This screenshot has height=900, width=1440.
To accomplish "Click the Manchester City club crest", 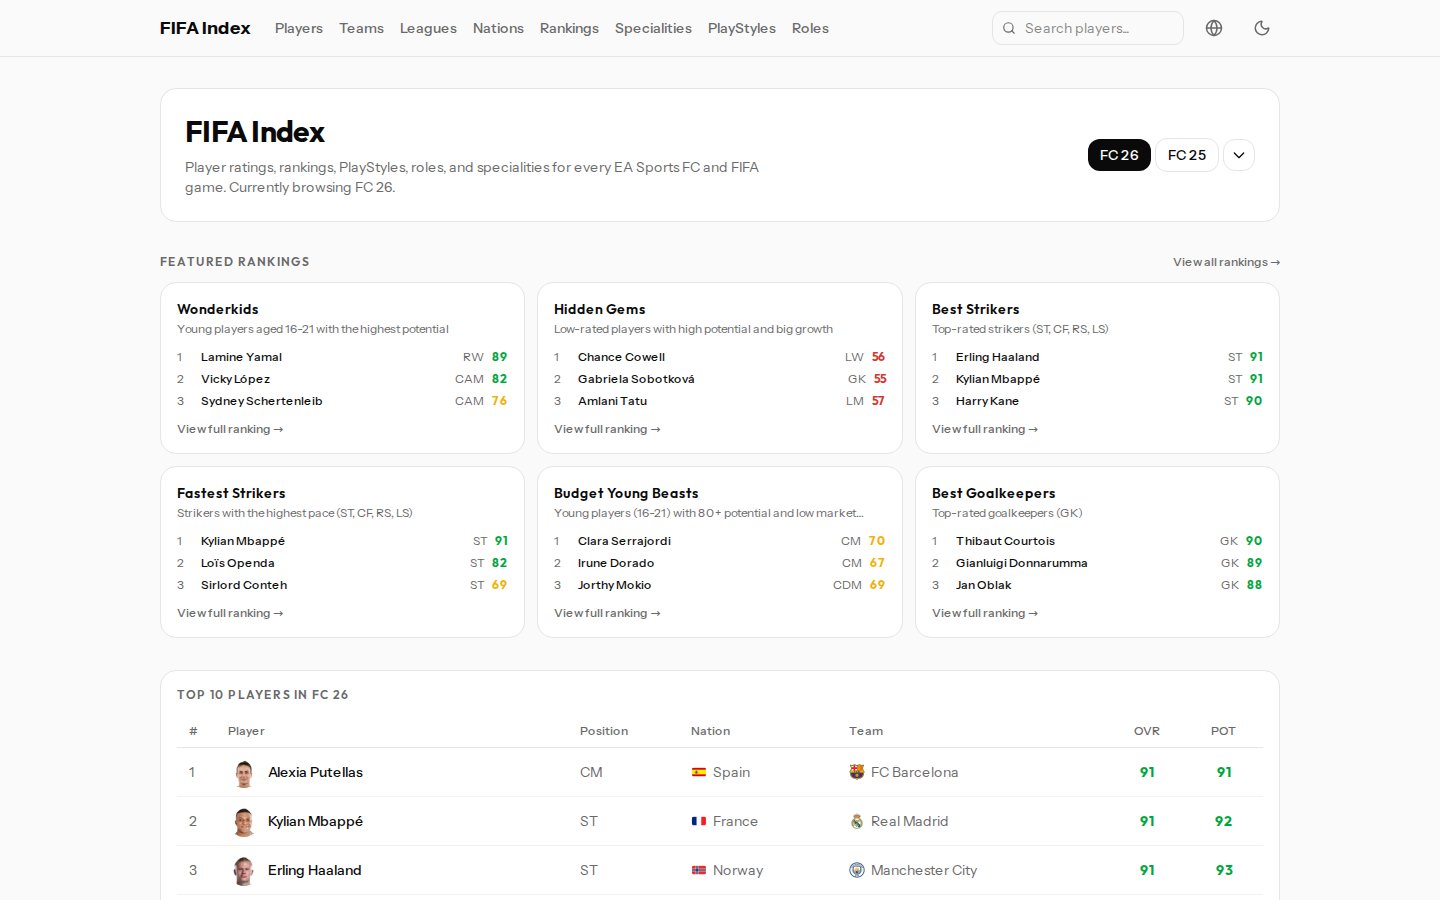I will [x=857, y=870].
